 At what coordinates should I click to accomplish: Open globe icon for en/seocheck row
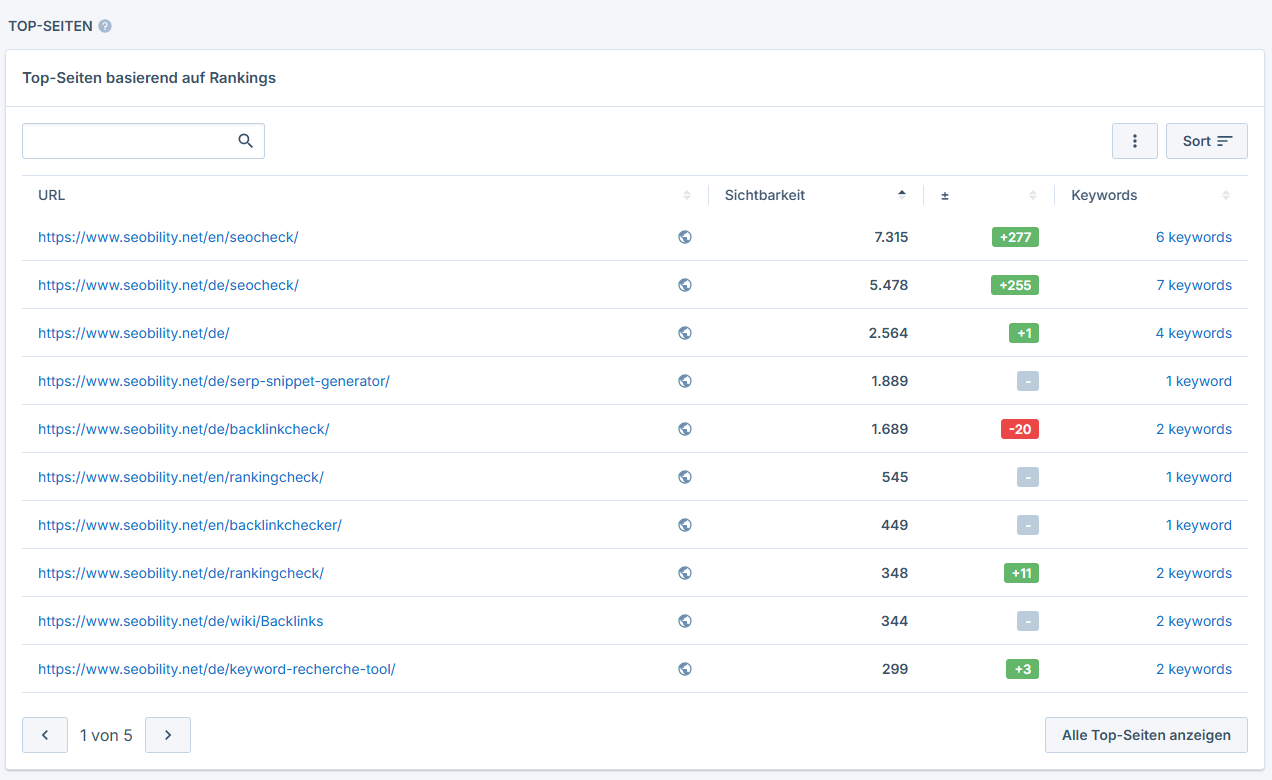[x=685, y=237]
